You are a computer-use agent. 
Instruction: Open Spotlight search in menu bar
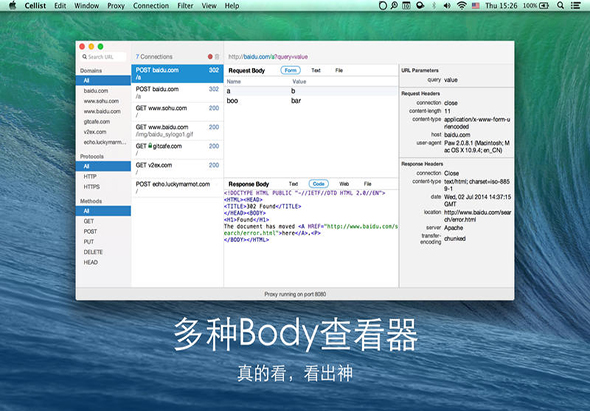click(560, 6)
